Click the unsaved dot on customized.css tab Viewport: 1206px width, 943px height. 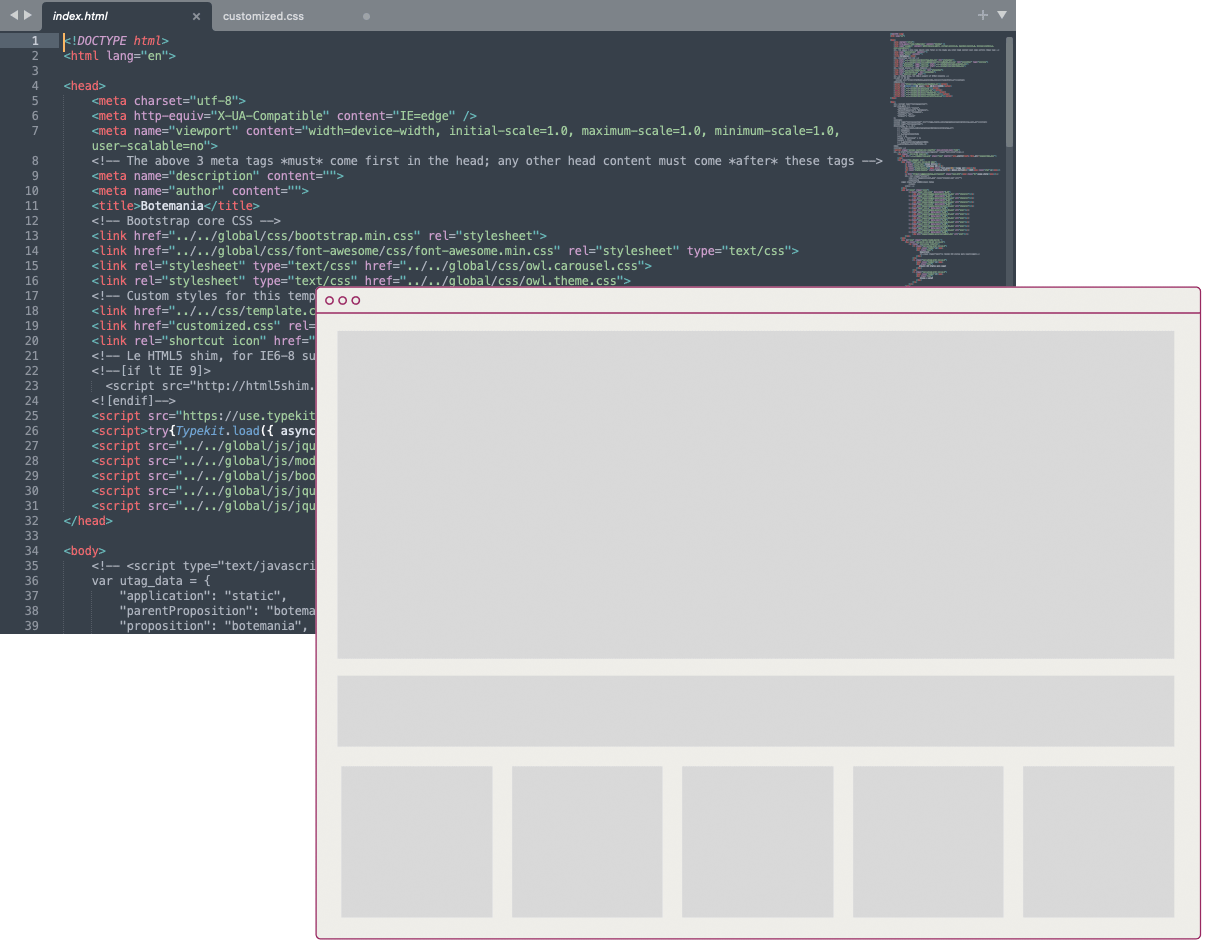pyautogui.click(x=366, y=16)
